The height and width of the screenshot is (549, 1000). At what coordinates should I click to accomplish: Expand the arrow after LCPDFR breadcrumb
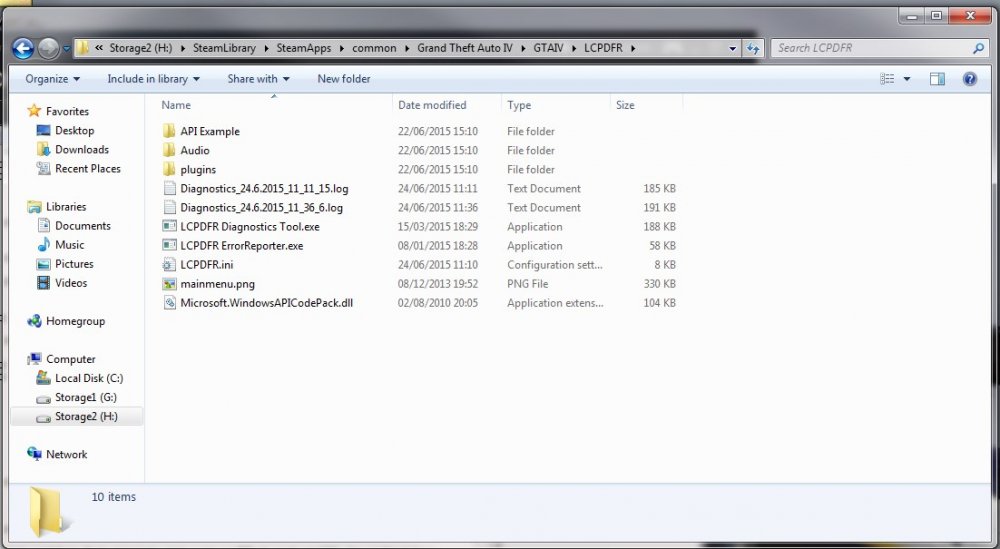633,48
